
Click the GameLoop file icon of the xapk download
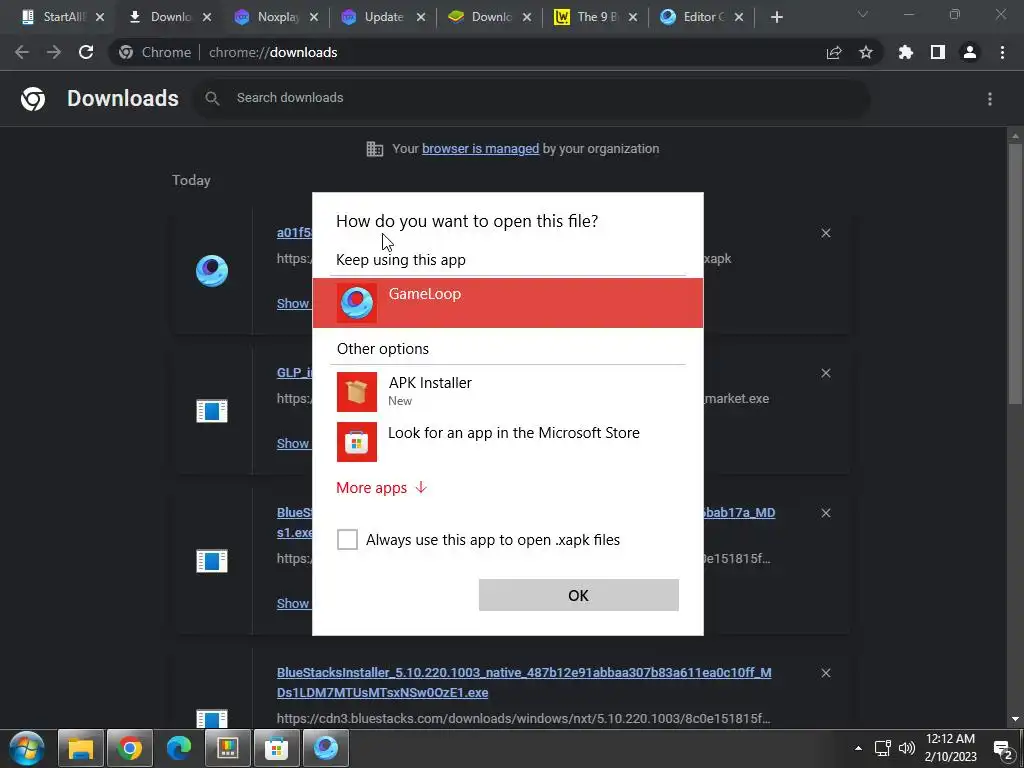[212, 271]
